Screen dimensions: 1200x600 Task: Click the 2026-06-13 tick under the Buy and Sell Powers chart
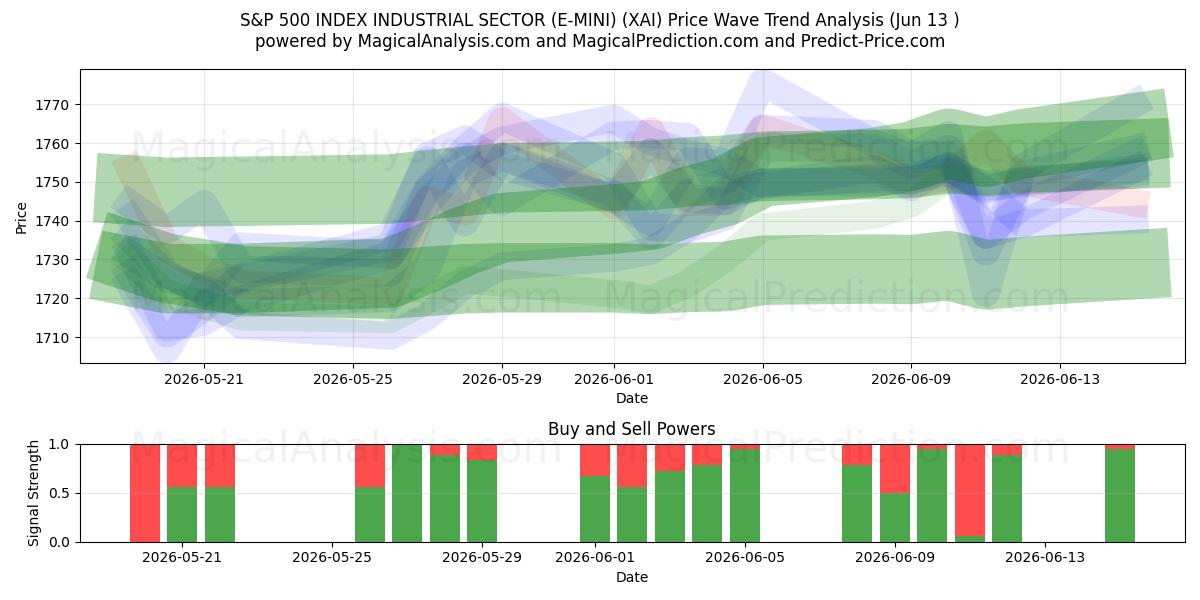1045,558
